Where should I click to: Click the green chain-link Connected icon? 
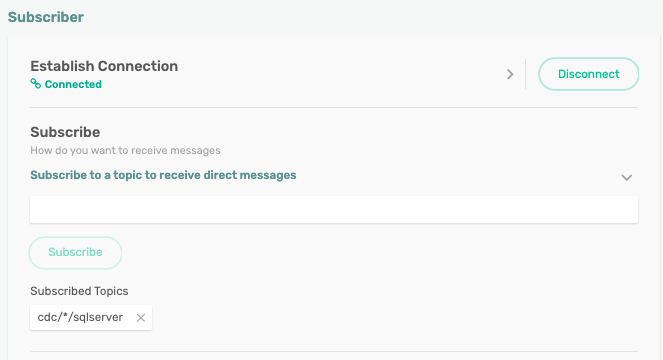36,84
